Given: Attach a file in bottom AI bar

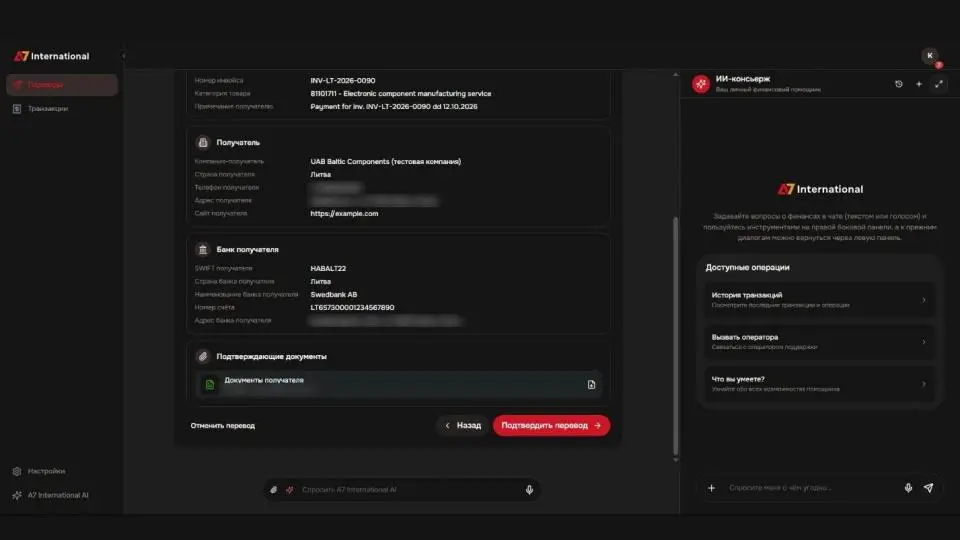Looking at the screenshot, I should coord(274,490).
